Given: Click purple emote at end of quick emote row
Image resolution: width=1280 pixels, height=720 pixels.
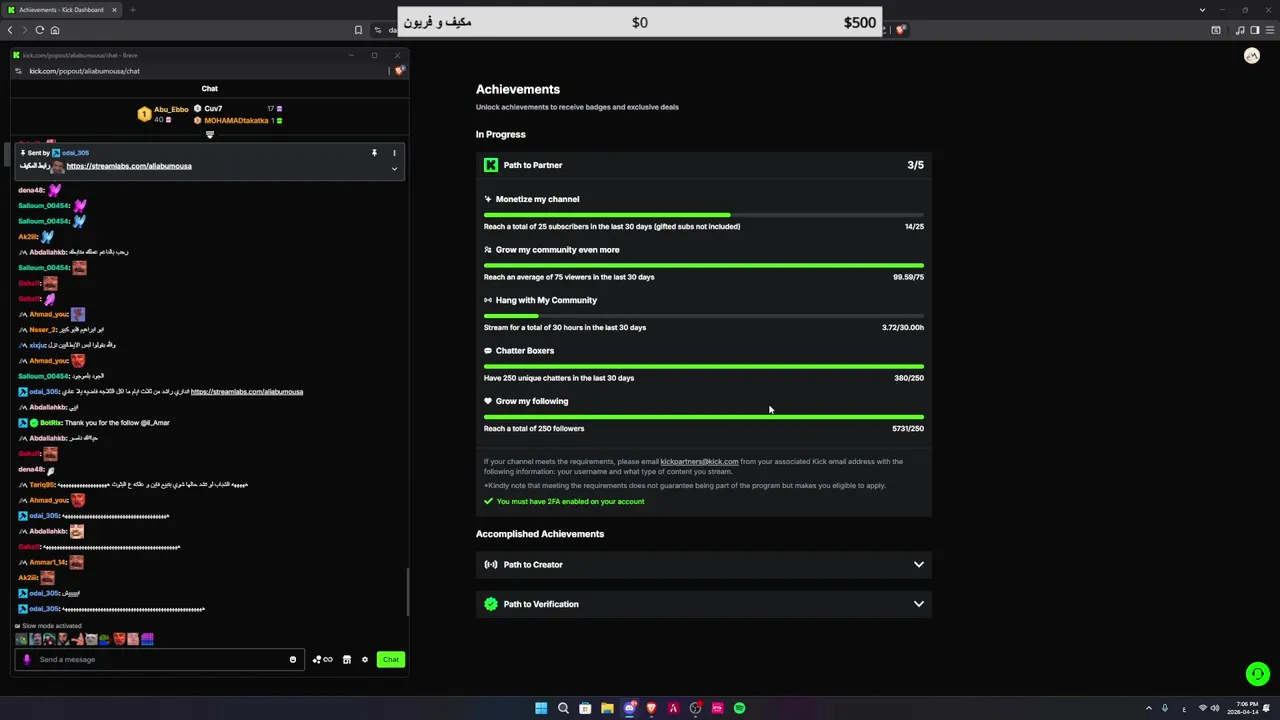Looking at the screenshot, I should click(147, 639).
